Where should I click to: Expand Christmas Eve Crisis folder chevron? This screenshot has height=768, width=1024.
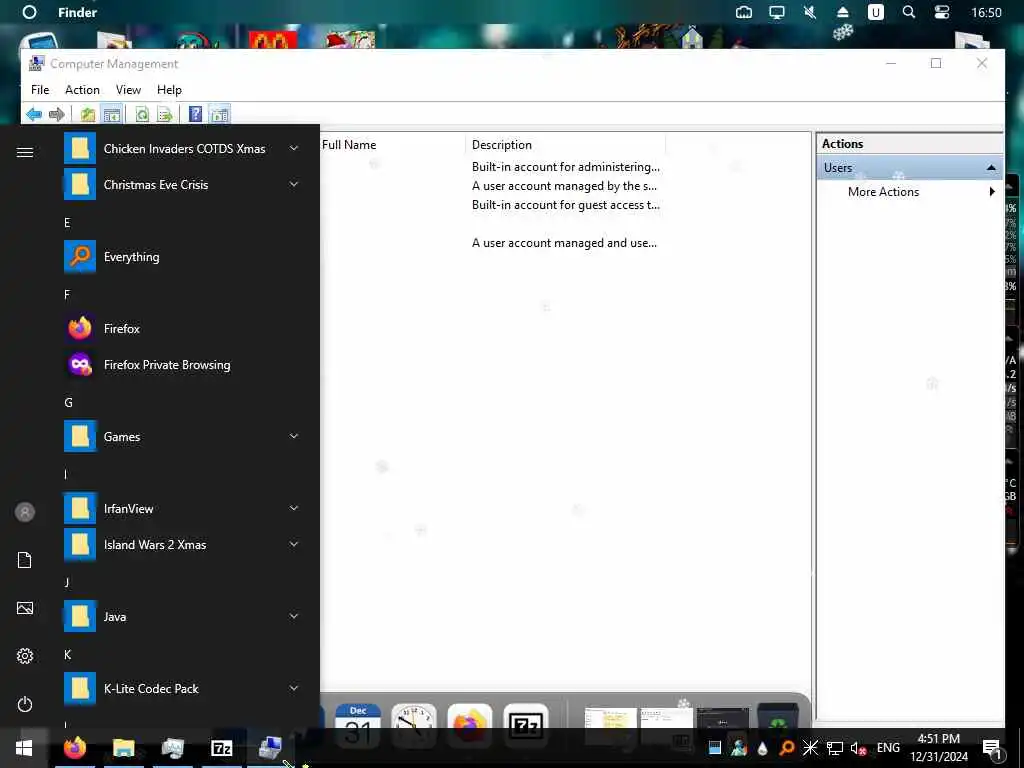coord(294,184)
